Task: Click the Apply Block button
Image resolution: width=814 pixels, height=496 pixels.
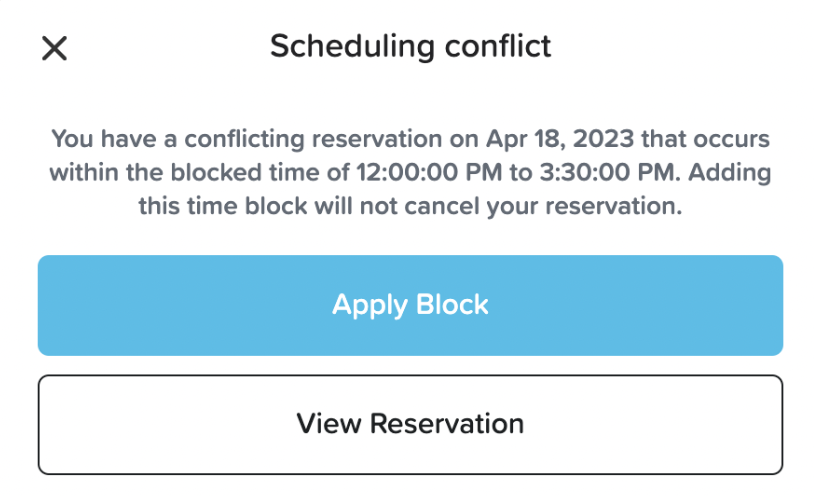Action: (410, 305)
